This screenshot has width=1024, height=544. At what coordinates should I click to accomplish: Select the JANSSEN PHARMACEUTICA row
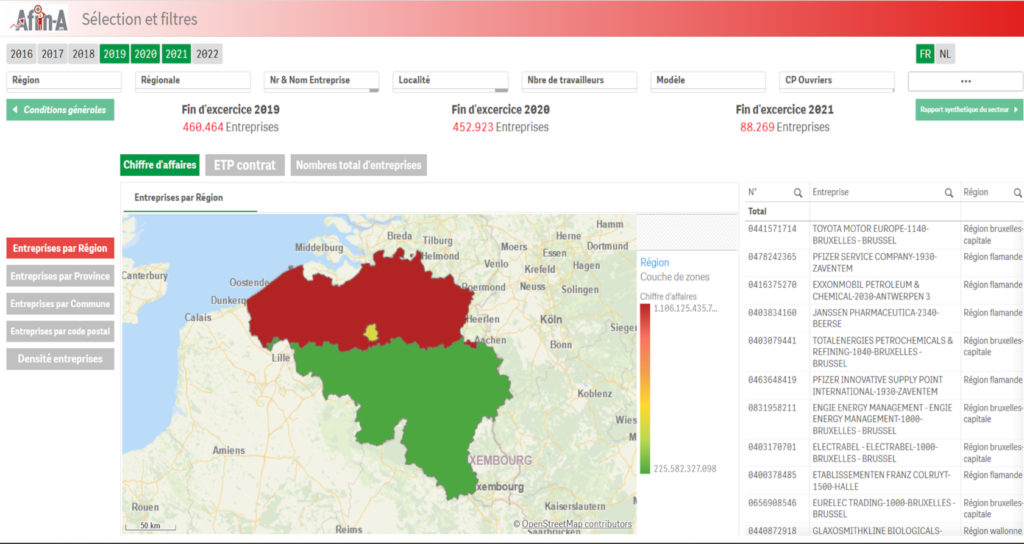point(884,318)
